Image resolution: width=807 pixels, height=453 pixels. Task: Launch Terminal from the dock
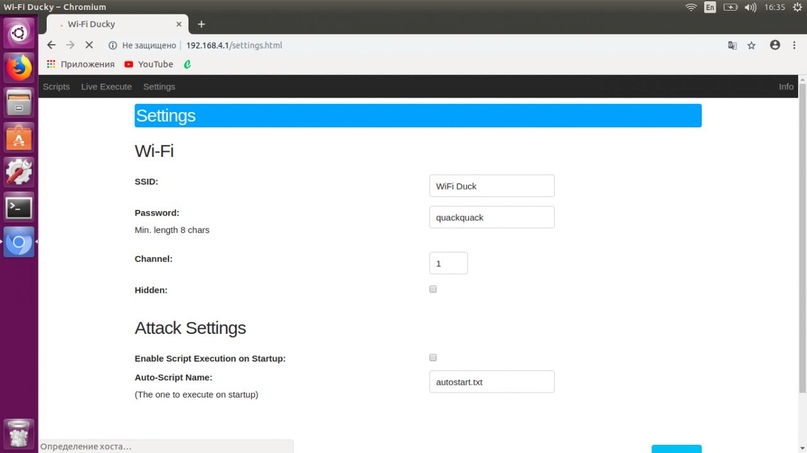click(19, 207)
